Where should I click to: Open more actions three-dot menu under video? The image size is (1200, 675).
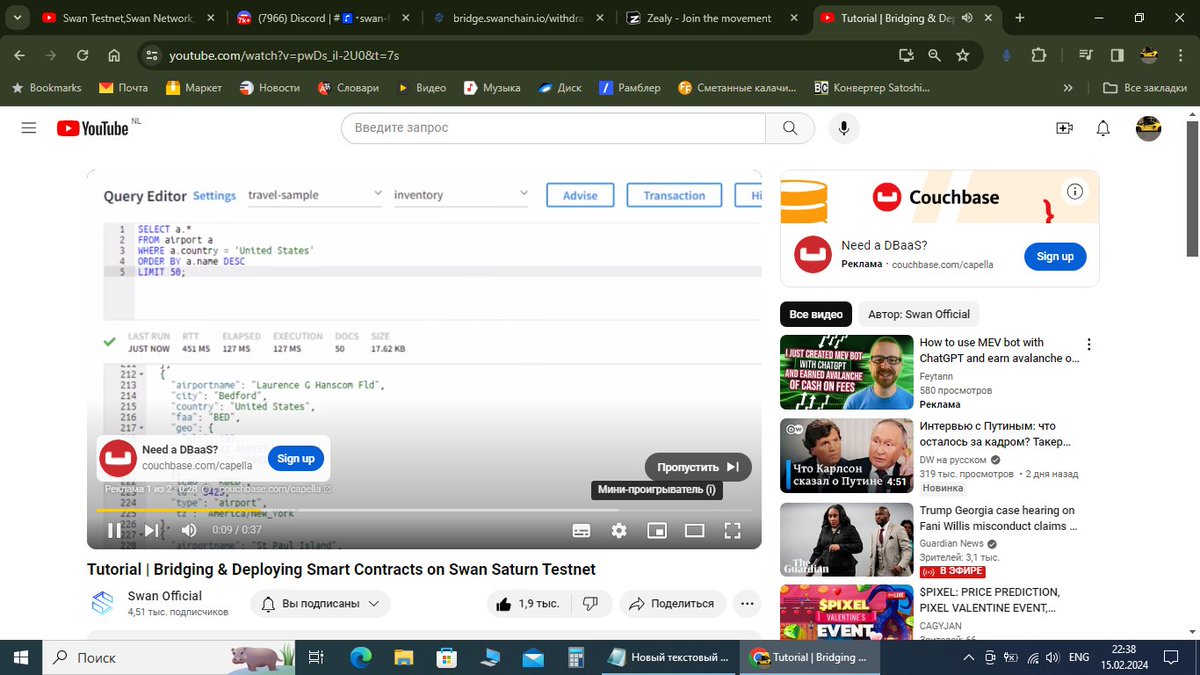(747, 603)
